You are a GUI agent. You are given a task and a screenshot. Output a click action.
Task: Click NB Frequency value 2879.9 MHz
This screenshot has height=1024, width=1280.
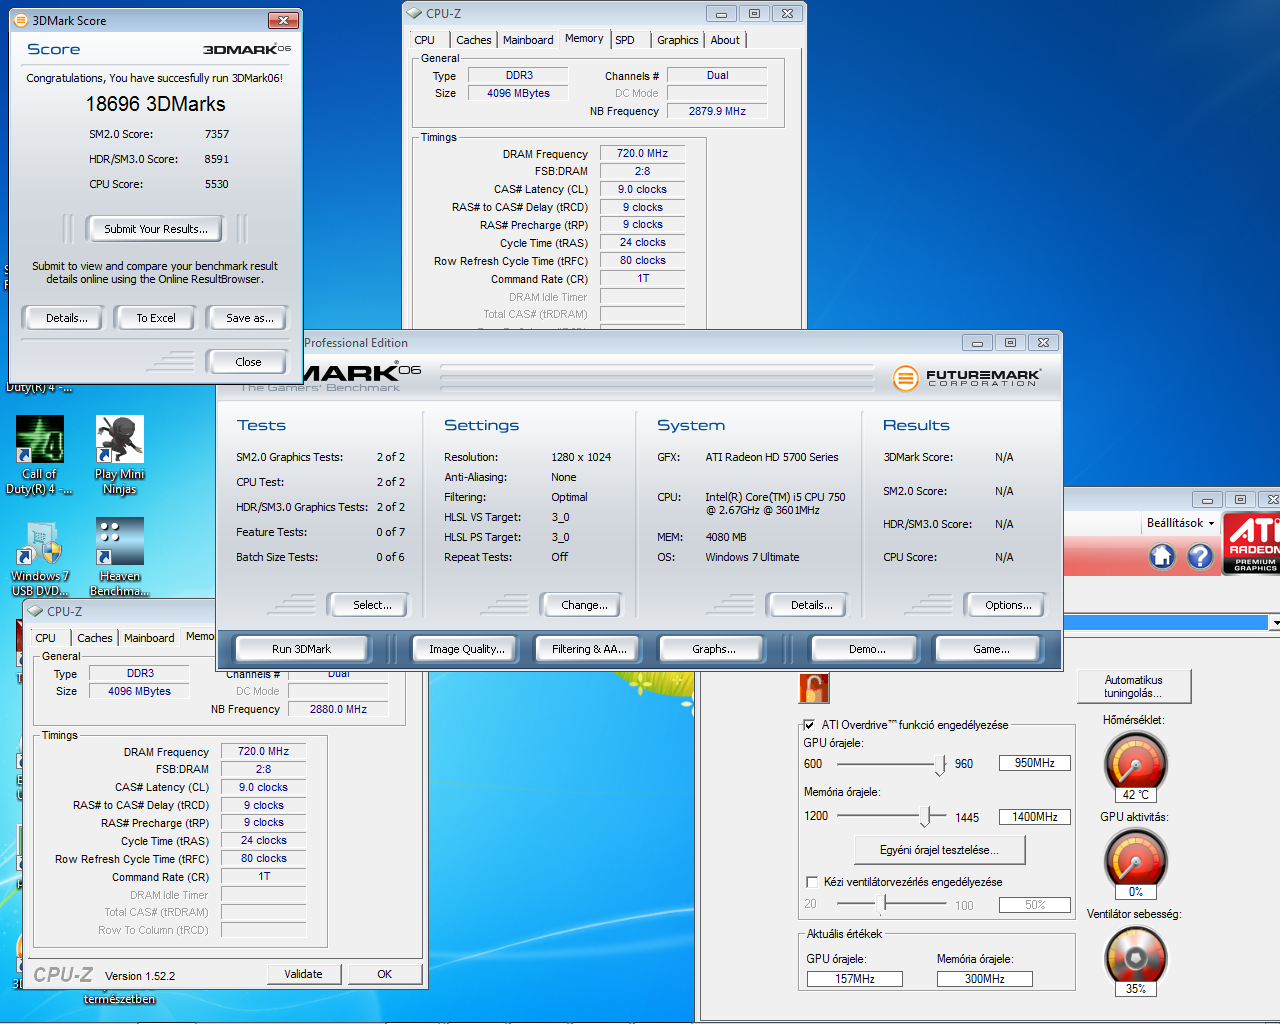[717, 111]
